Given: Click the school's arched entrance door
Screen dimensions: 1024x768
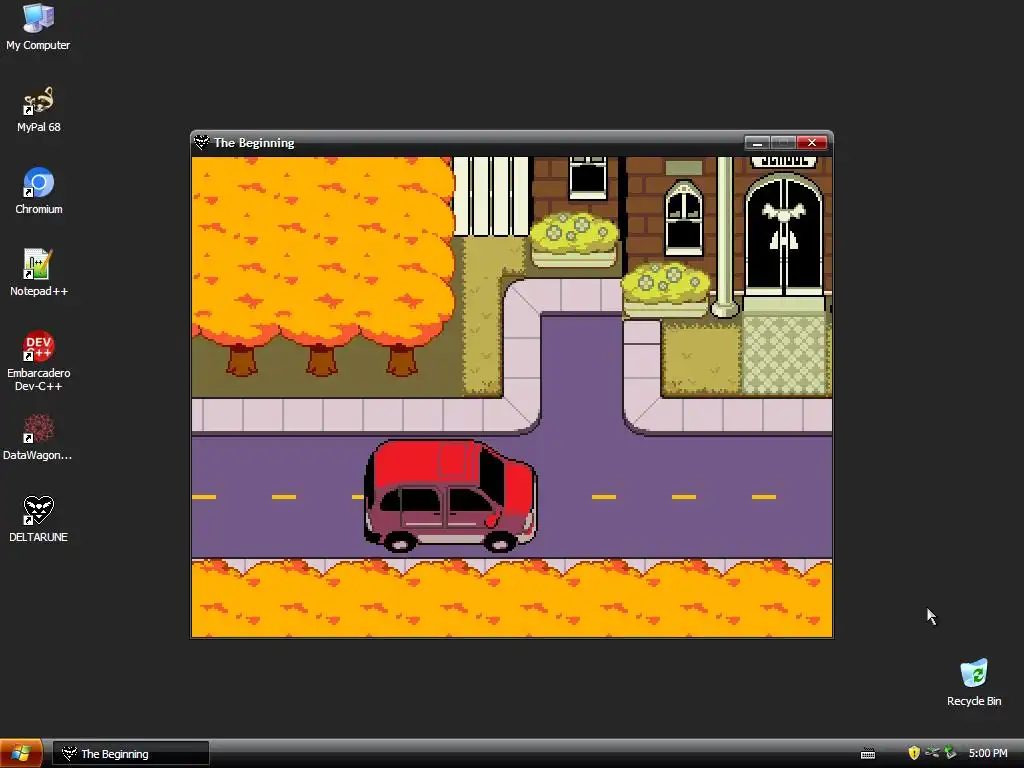Looking at the screenshot, I should [x=784, y=236].
